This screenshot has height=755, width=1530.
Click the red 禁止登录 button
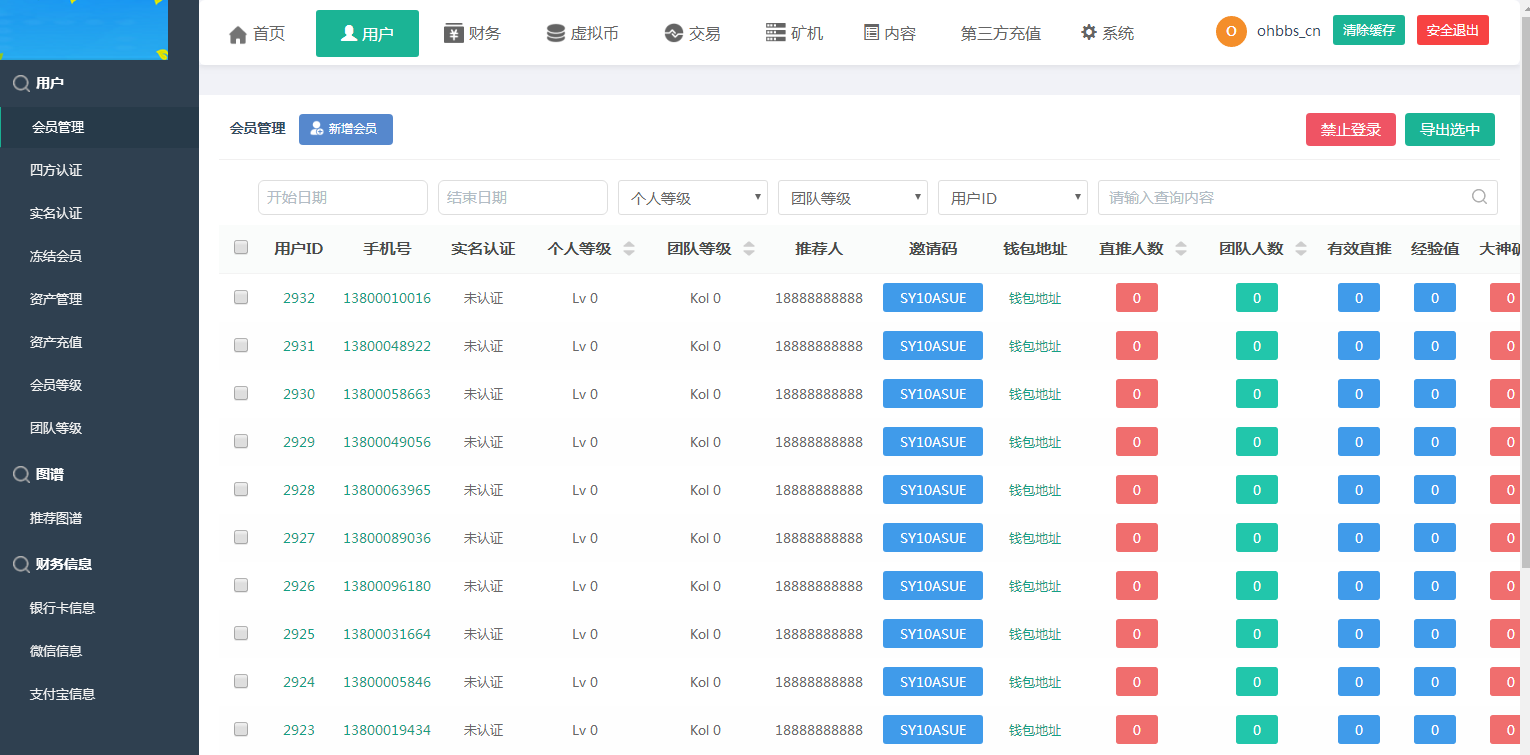point(1350,130)
